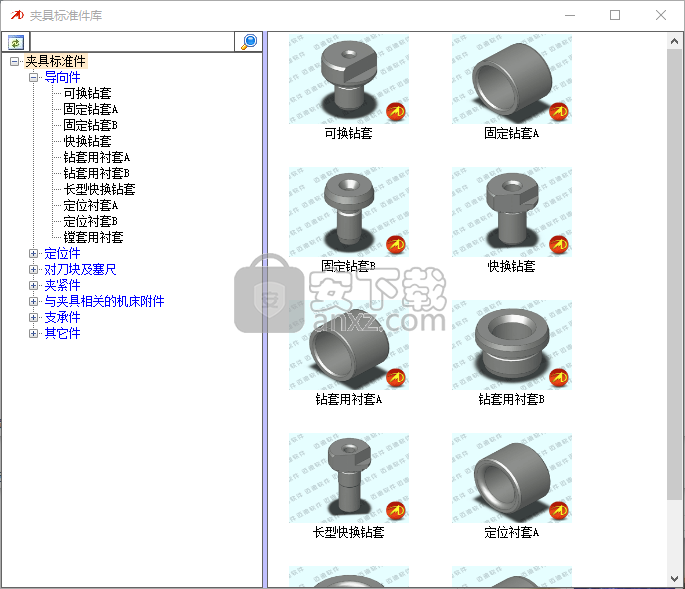
Task: Expand the 支承件 tree branch
Action: [33, 317]
